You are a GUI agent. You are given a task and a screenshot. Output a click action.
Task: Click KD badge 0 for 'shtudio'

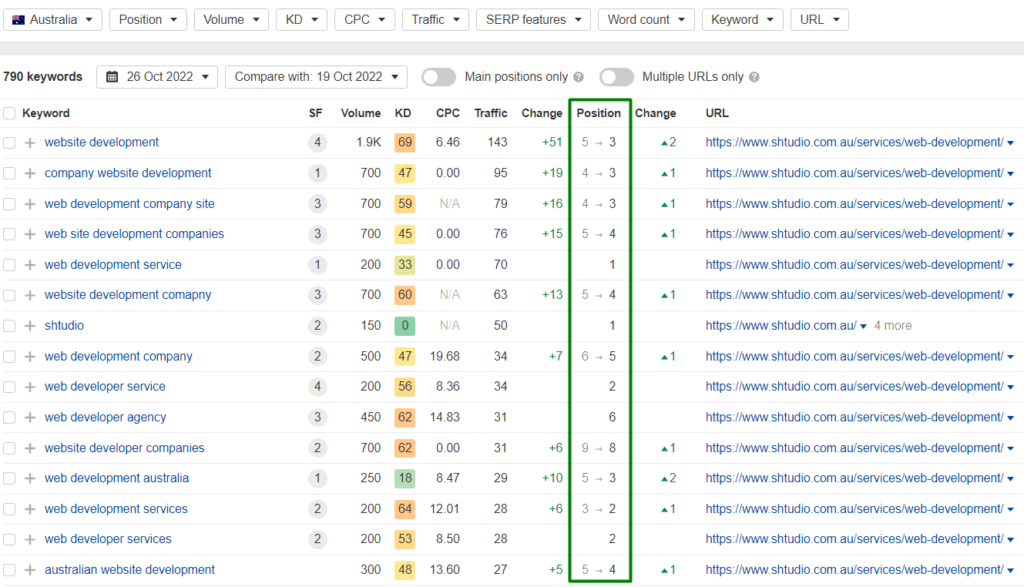(405, 325)
